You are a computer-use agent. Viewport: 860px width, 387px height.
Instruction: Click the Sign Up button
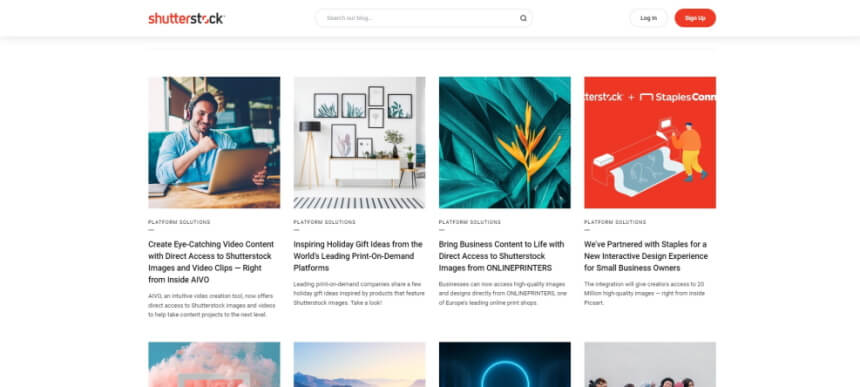point(695,18)
